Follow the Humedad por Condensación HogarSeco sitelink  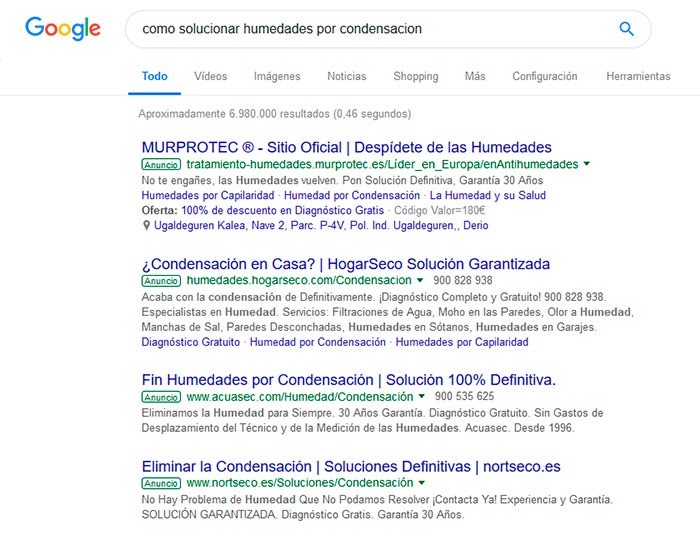pos(317,342)
